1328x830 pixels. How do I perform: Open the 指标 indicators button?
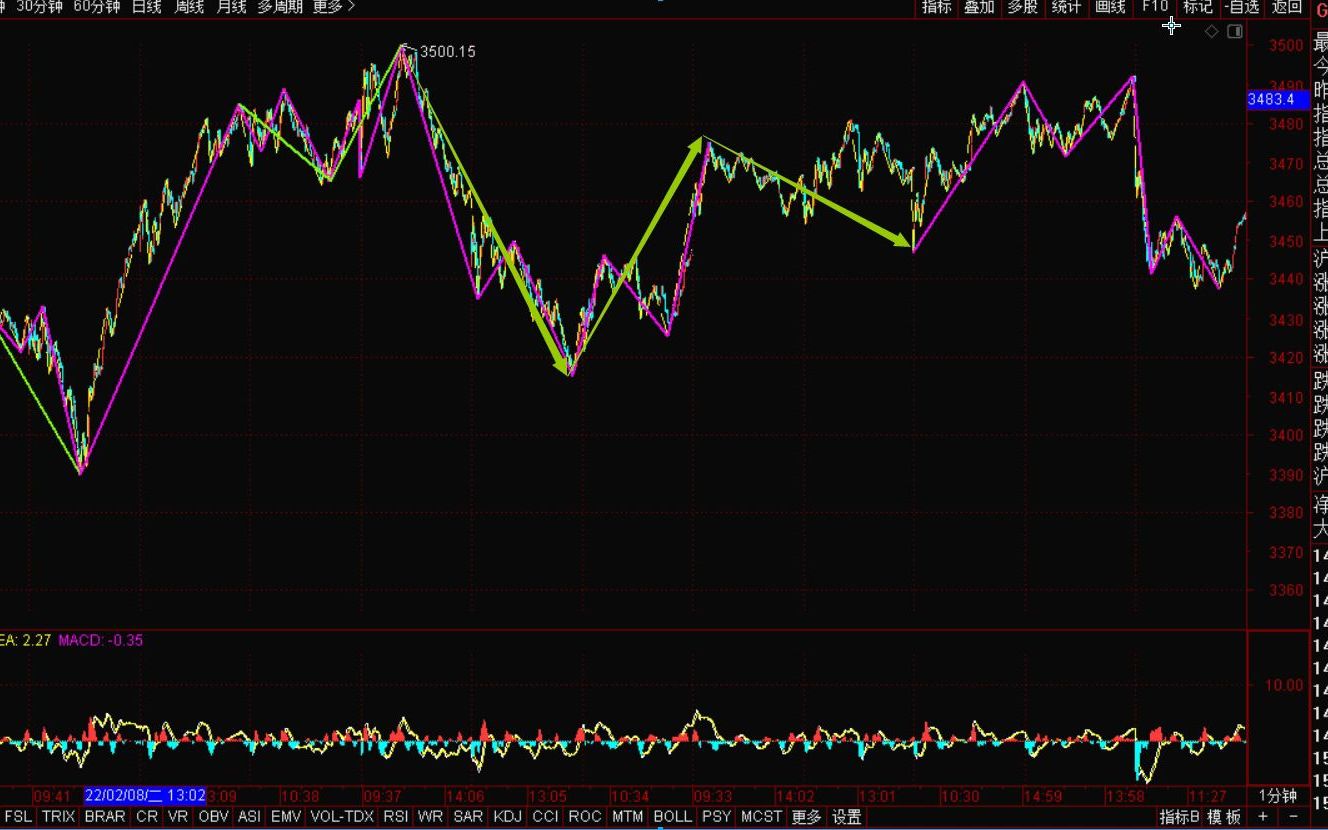[x=937, y=7]
